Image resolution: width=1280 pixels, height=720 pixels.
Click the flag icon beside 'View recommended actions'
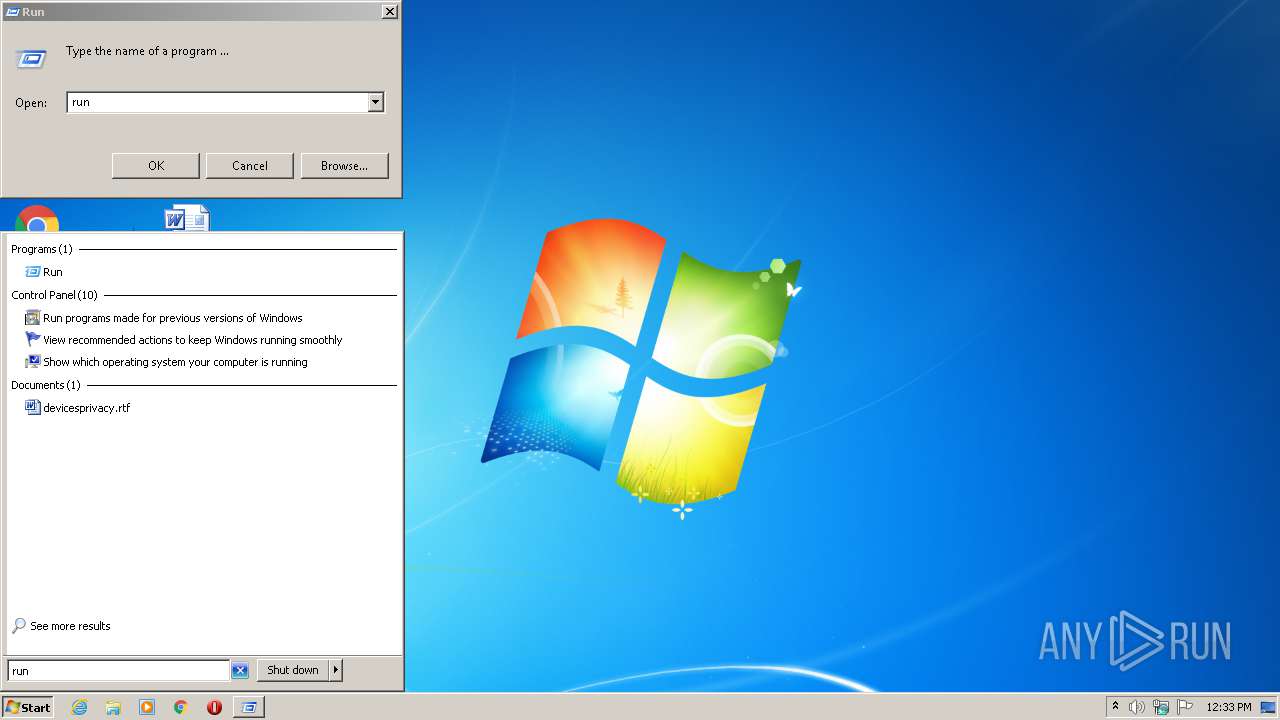[x=32, y=340]
